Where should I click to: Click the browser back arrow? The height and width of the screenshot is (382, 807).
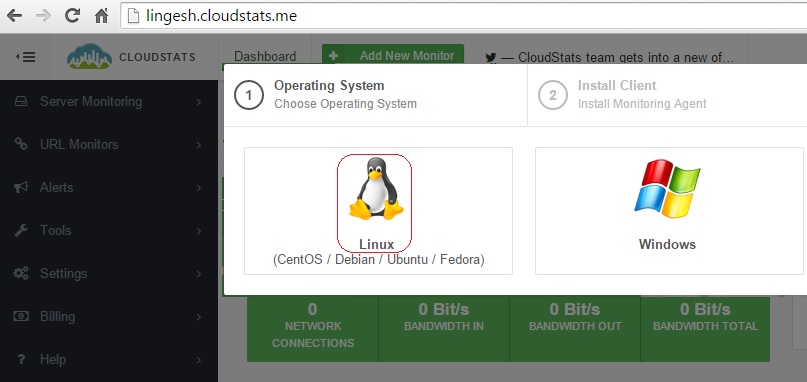[x=14, y=16]
